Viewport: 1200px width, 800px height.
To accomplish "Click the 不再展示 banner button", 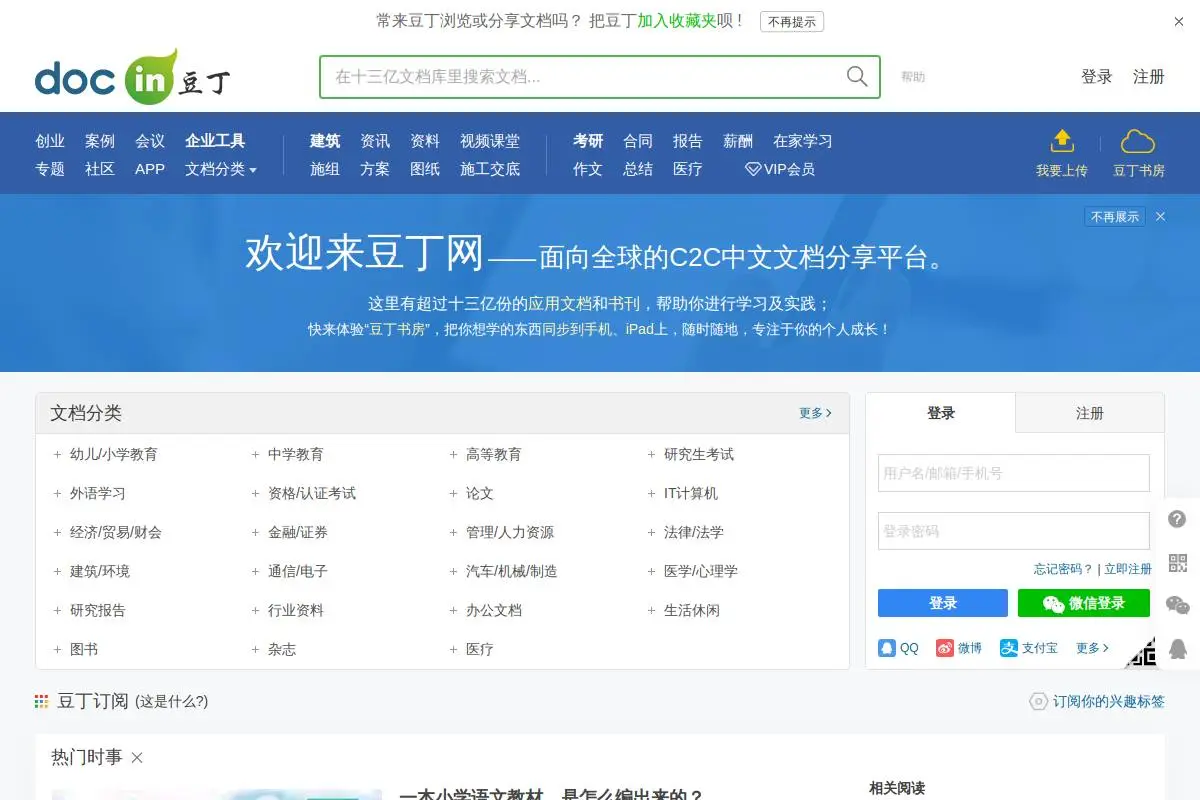I will pos(1115,217).
